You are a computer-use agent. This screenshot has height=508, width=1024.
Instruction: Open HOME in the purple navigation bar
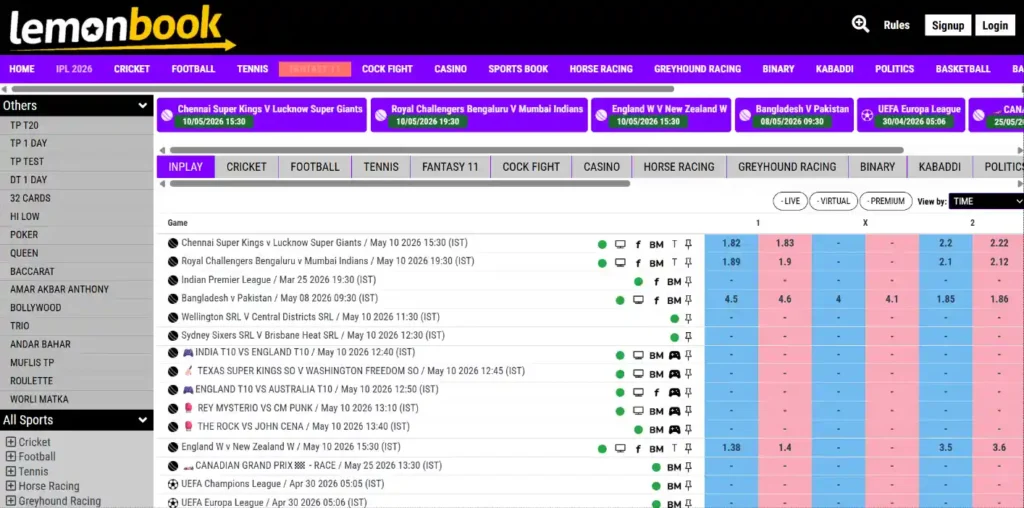(22, 69)
